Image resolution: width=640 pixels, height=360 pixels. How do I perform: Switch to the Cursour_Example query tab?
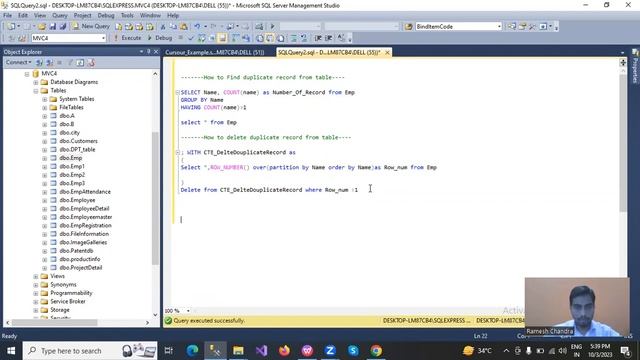tap(215, 53)
